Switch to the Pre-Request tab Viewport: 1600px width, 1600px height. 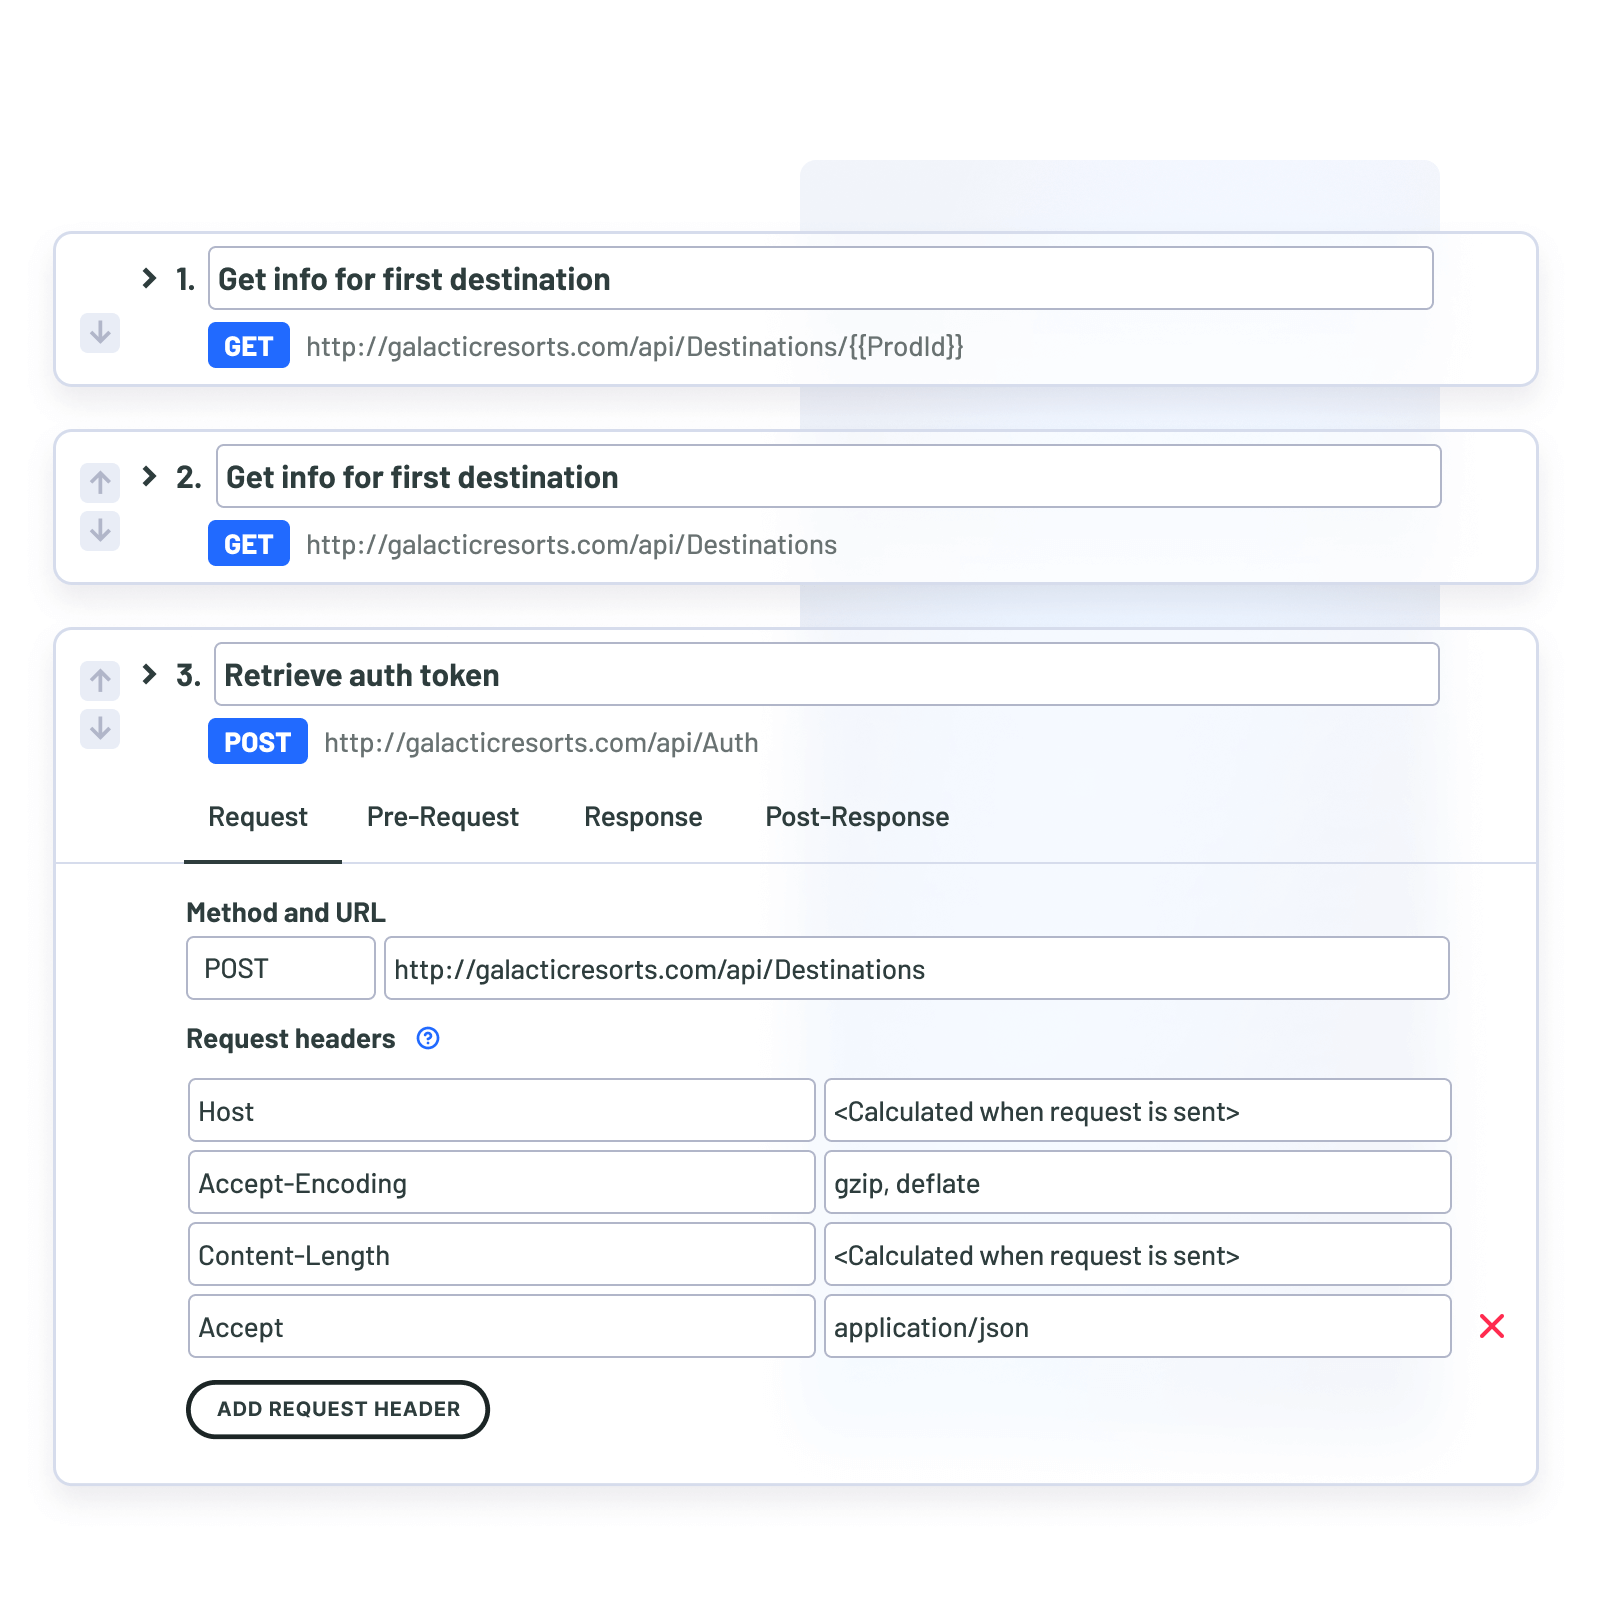[443, 817]
